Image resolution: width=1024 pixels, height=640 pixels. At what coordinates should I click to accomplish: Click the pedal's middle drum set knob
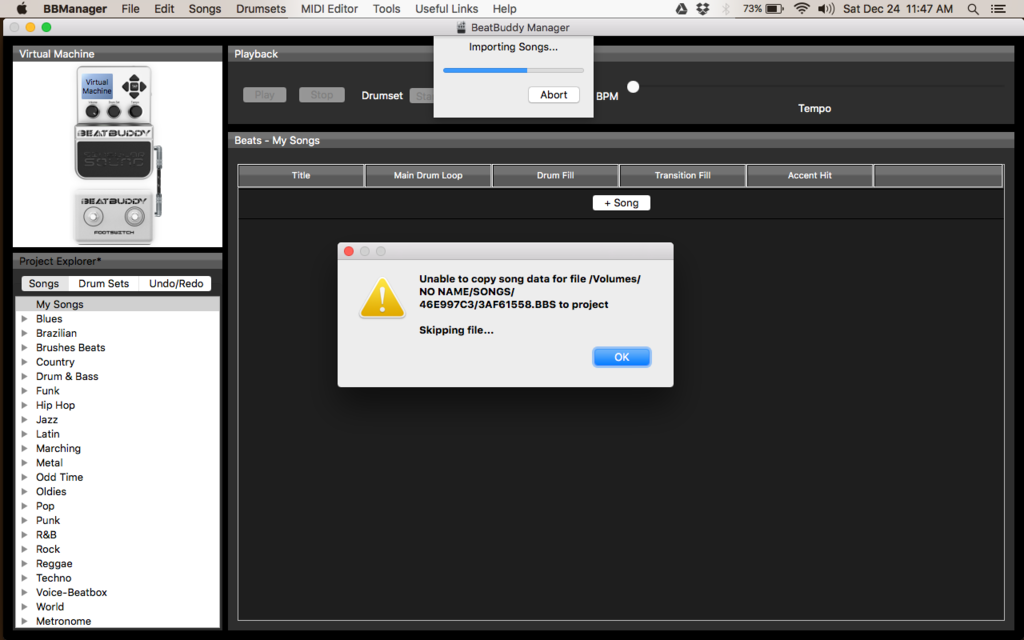[x=114, y=112]
